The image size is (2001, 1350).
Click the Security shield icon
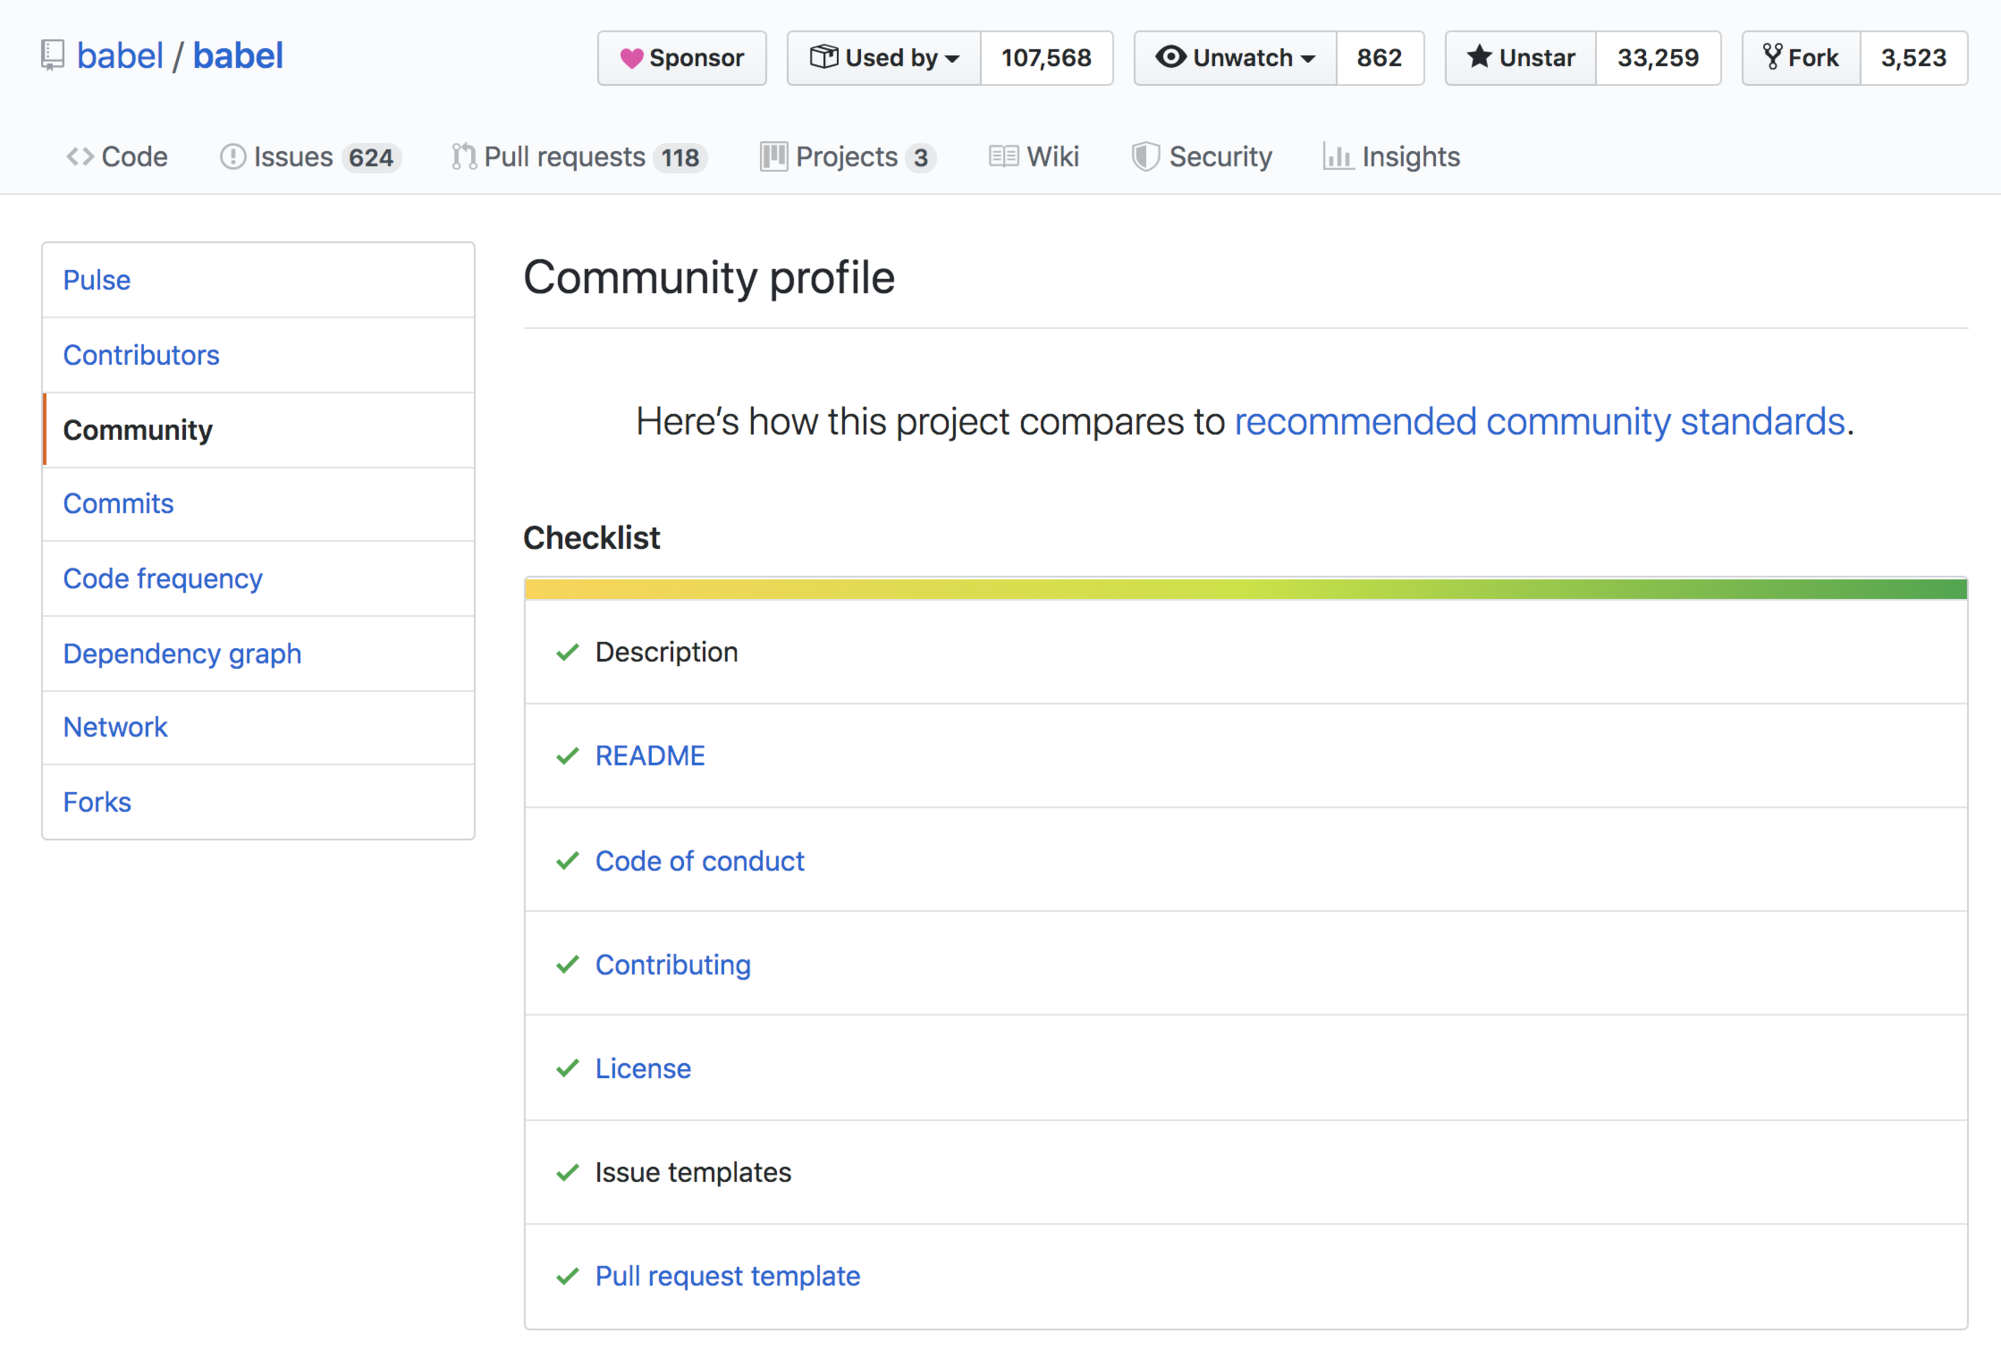[x=1145, y=157]
